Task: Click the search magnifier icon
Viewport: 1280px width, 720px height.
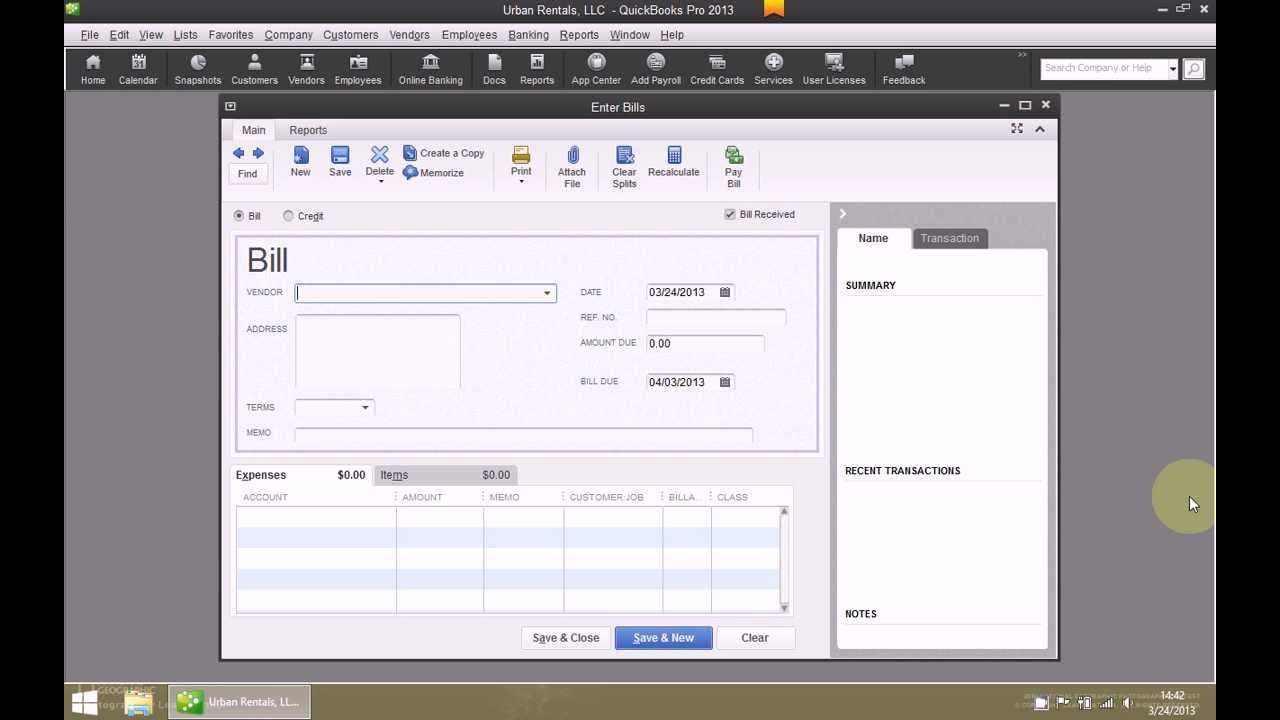Action: click(x=1194, y=69)
